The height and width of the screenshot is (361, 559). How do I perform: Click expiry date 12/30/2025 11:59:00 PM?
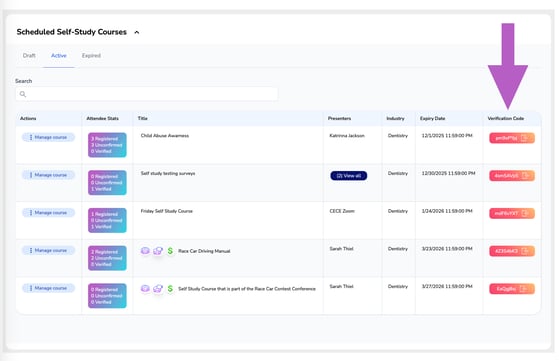pos(448,174)
